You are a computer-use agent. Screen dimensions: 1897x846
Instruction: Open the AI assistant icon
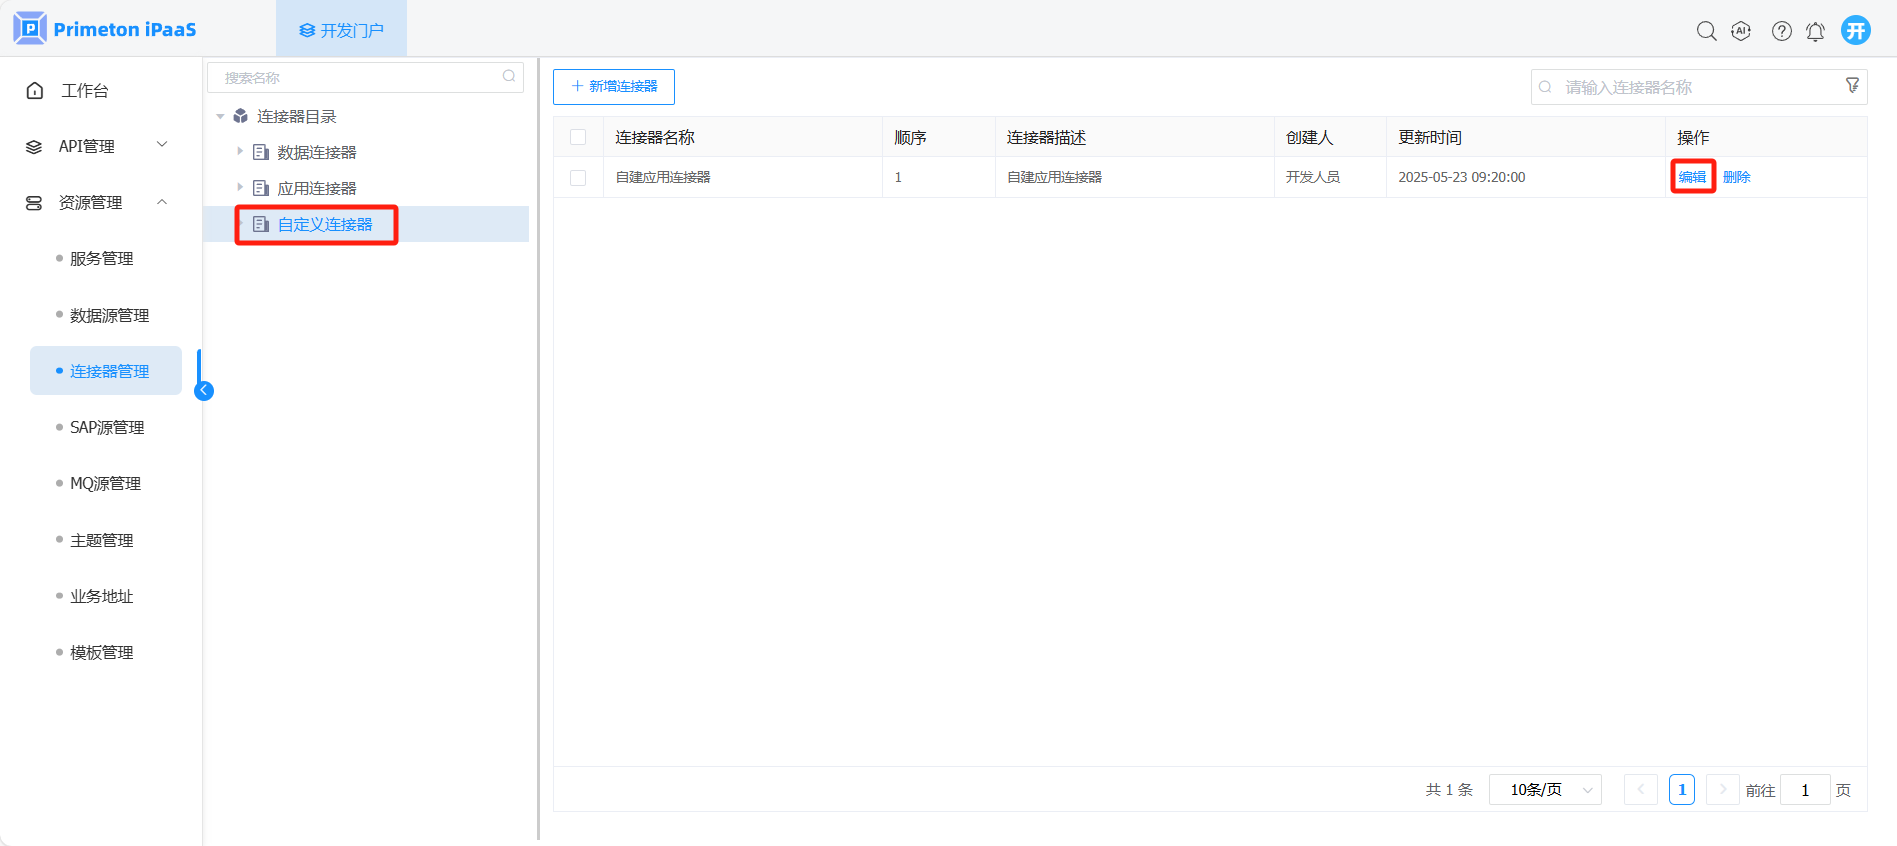(1741, 31)
